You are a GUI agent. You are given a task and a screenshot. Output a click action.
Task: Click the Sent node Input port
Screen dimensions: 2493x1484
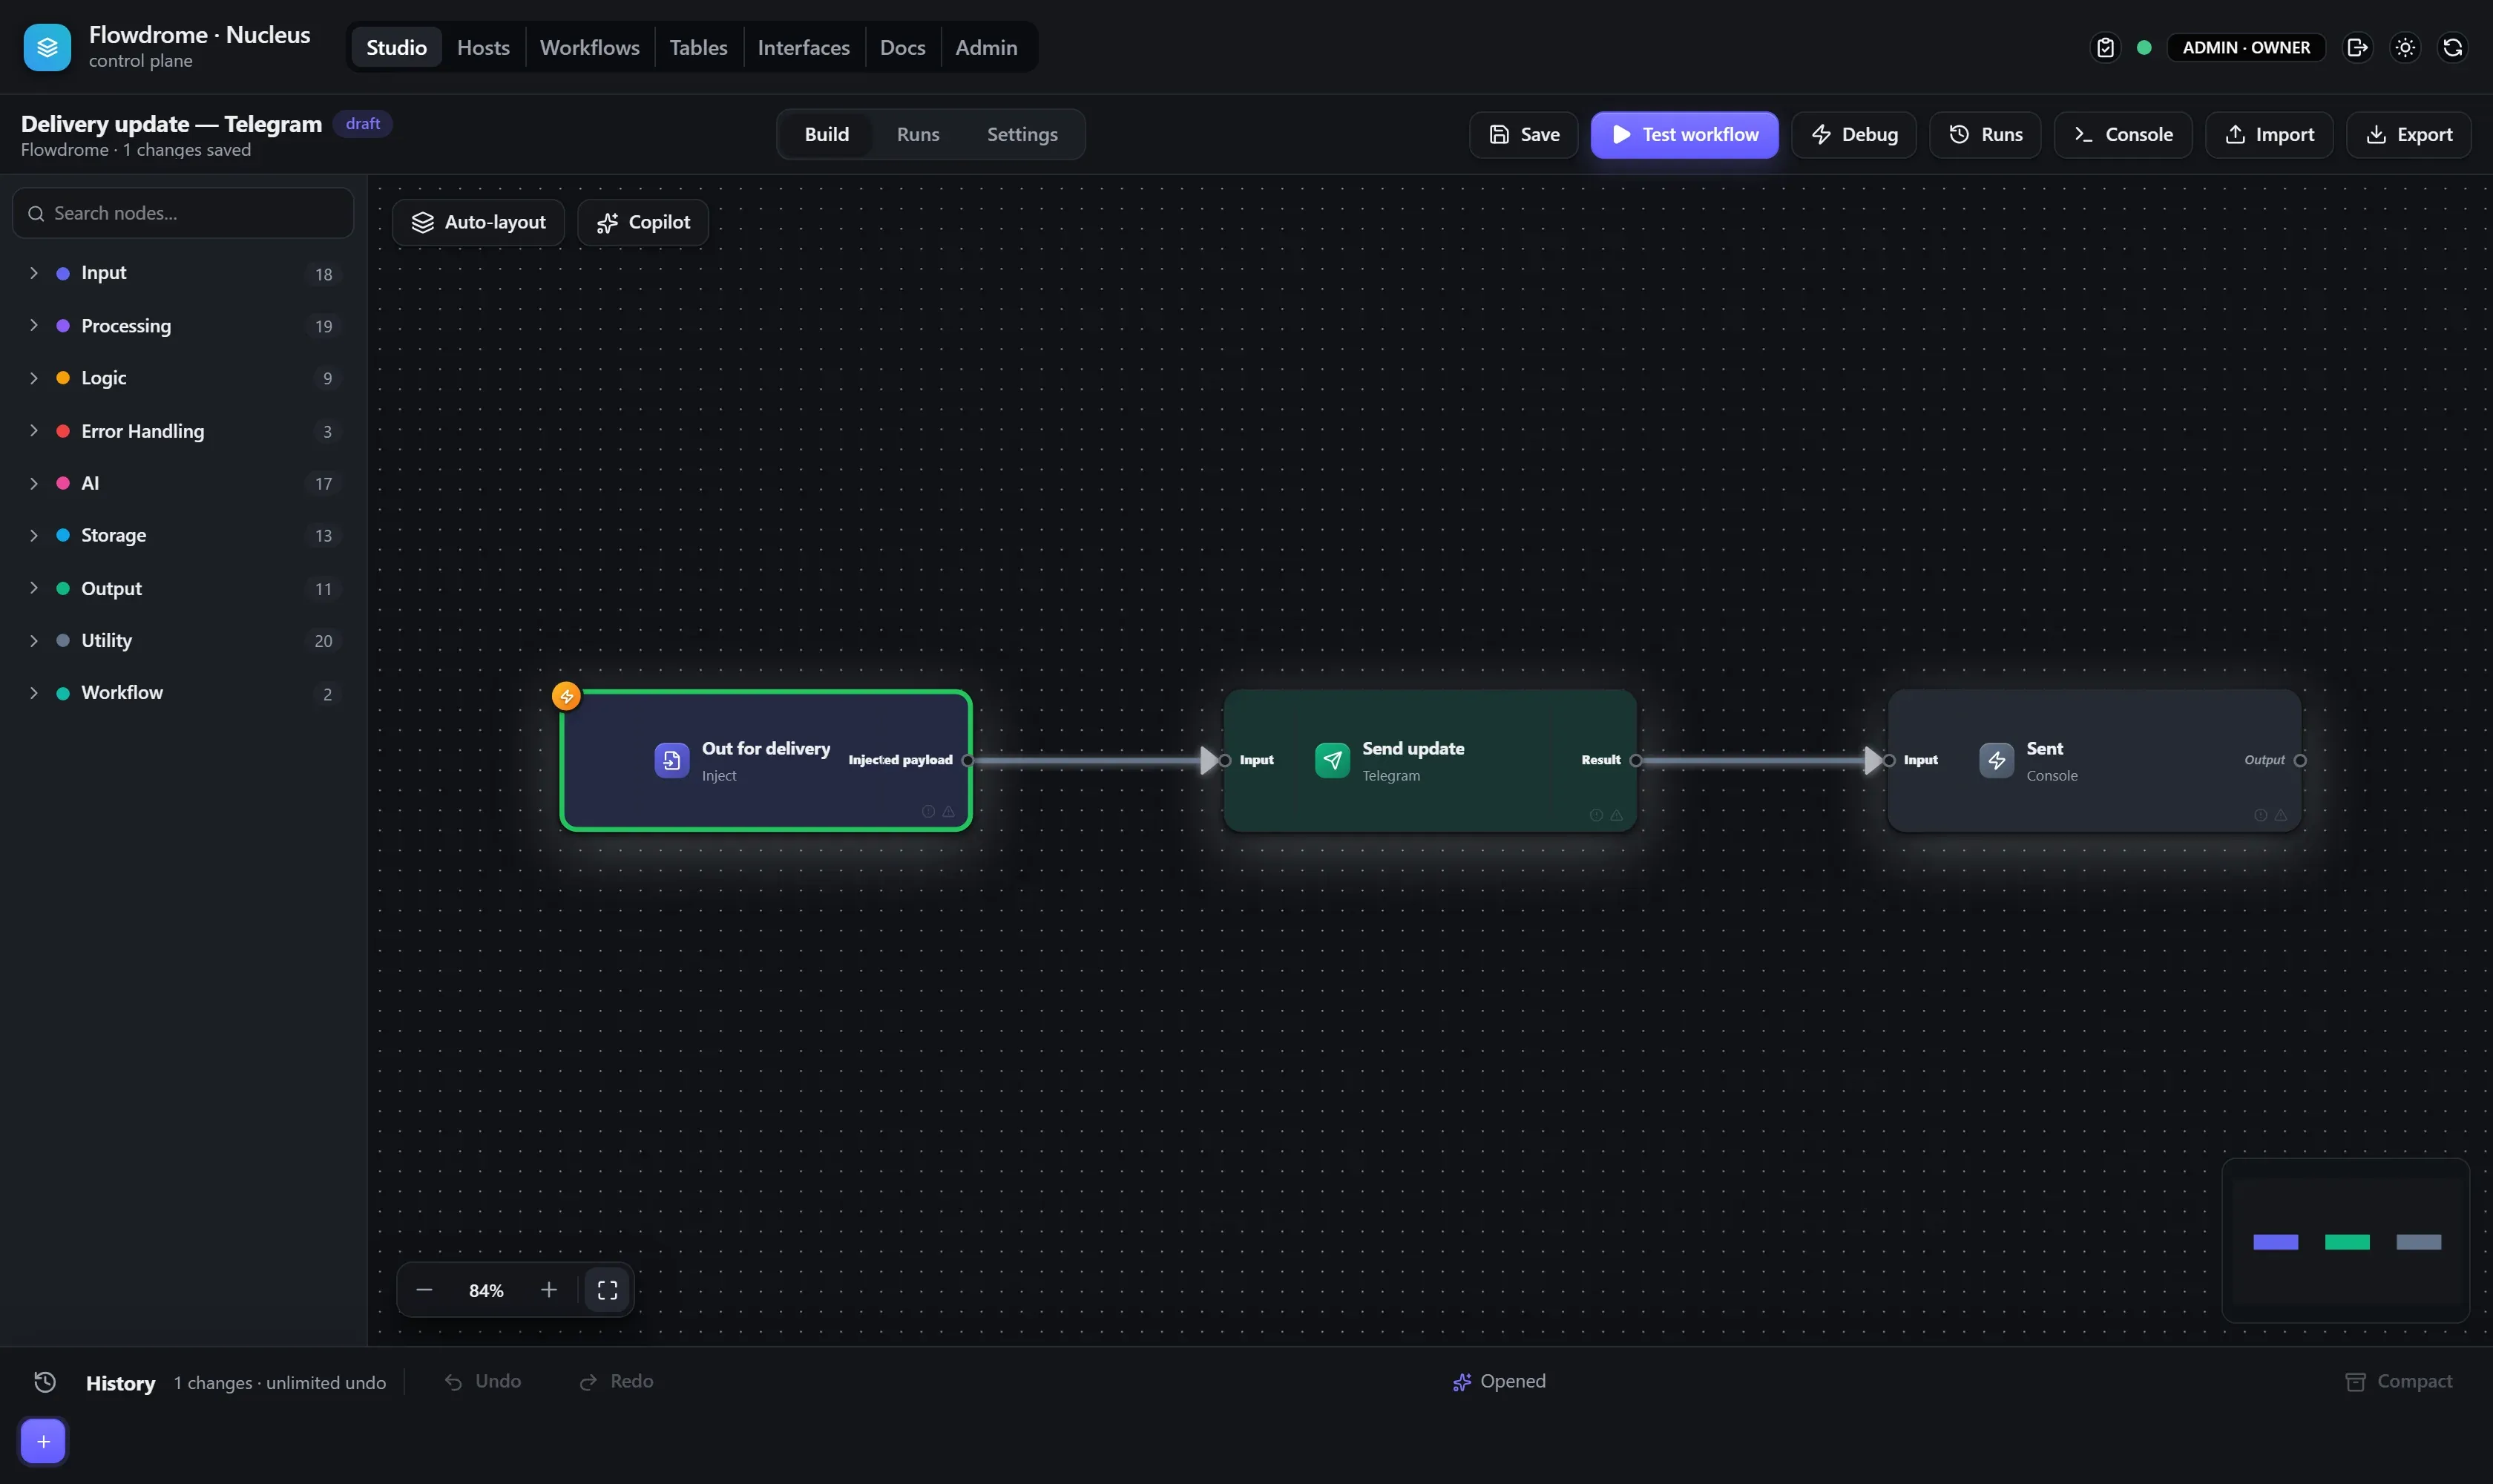coord(1889,760)
